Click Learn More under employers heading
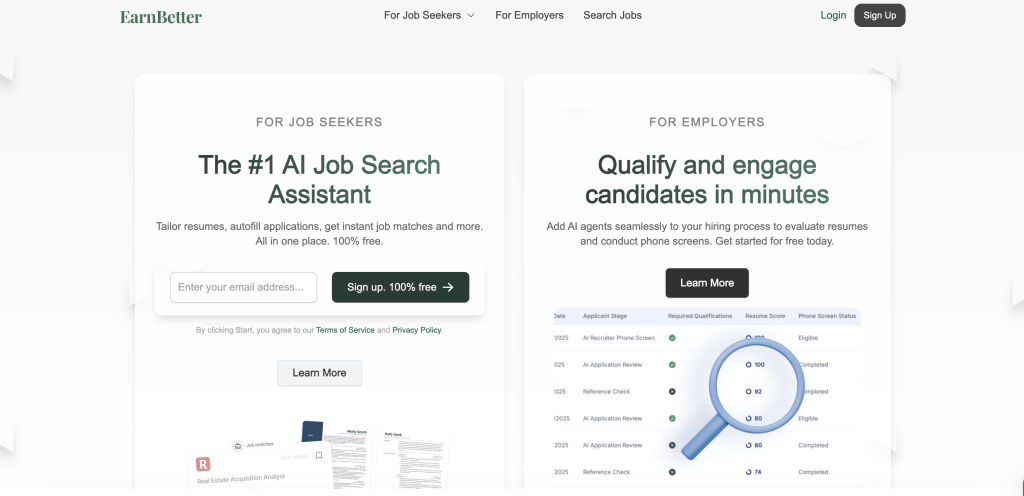The image size is (1024, 496). point(707,283)
